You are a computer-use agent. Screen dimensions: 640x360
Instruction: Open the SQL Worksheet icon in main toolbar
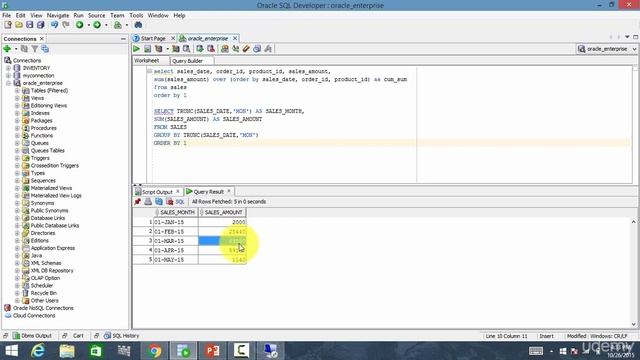(x=118, y=25)
